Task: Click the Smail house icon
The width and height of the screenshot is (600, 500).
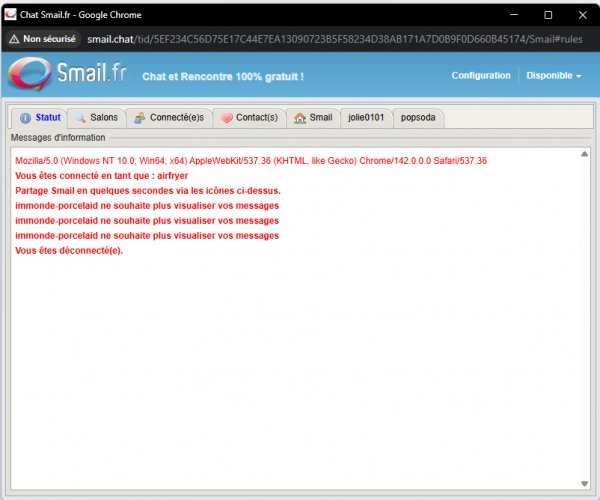Action: click(x=299, y=118)
